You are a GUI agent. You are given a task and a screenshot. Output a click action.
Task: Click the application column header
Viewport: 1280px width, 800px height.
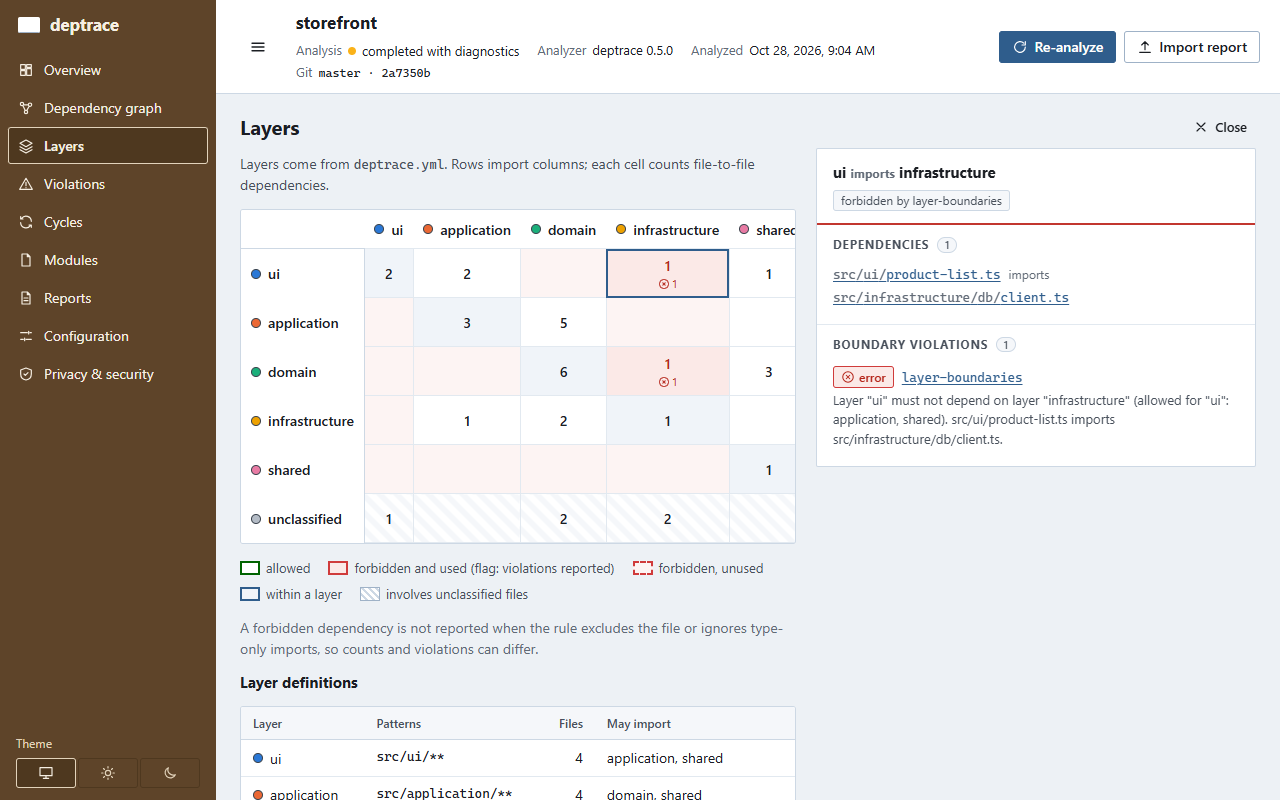pyautogui.click(x=467, y=229)
